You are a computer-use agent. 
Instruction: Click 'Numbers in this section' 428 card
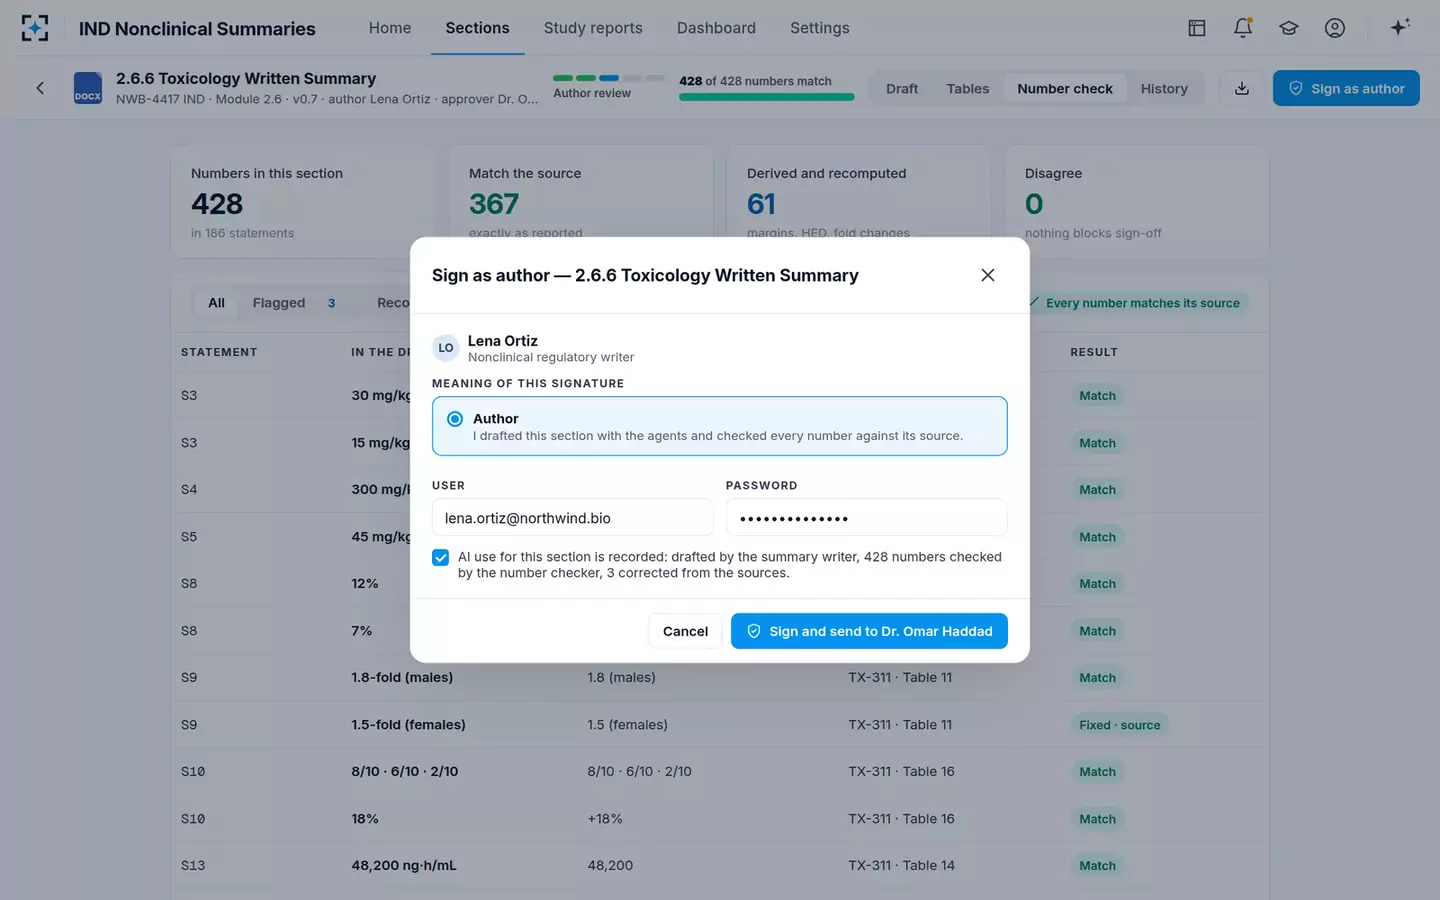click(303, 202)
